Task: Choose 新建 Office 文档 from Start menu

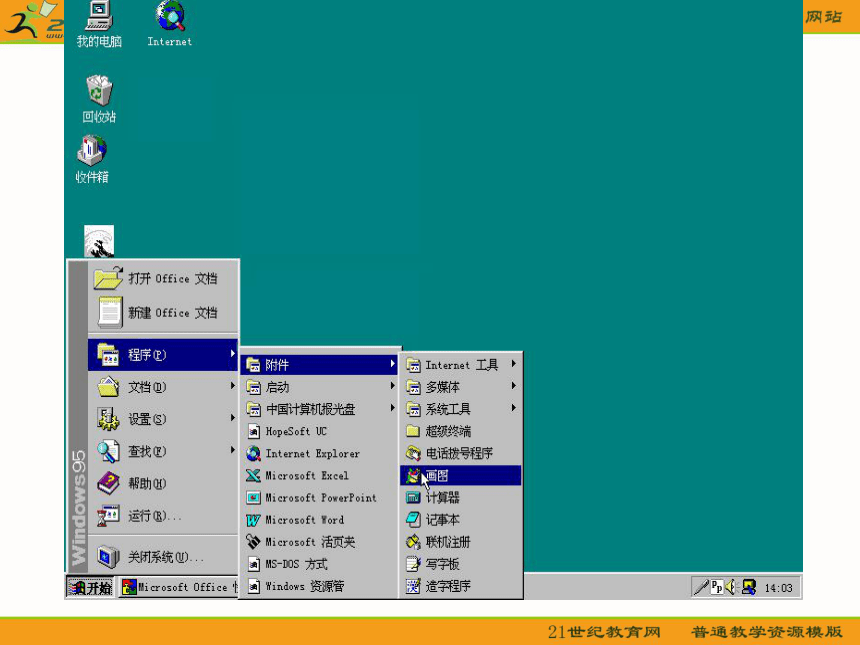Action: 163,313
